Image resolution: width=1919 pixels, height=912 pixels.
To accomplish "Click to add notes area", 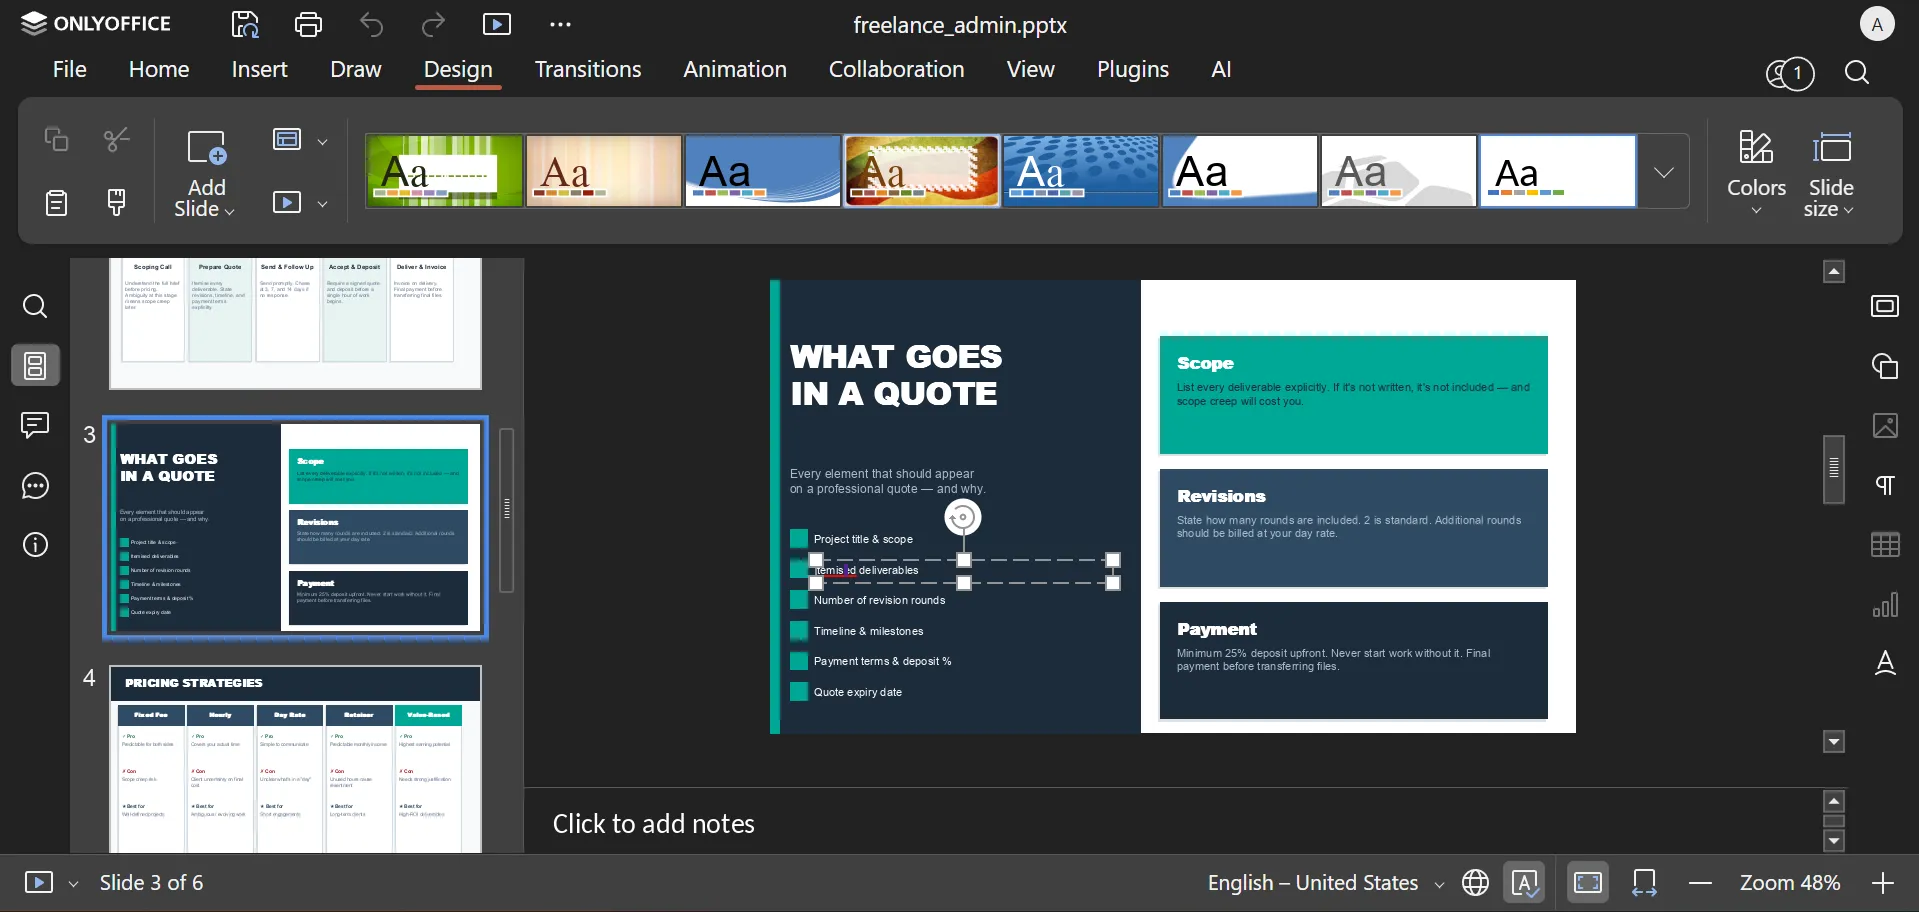I will 653,824.
